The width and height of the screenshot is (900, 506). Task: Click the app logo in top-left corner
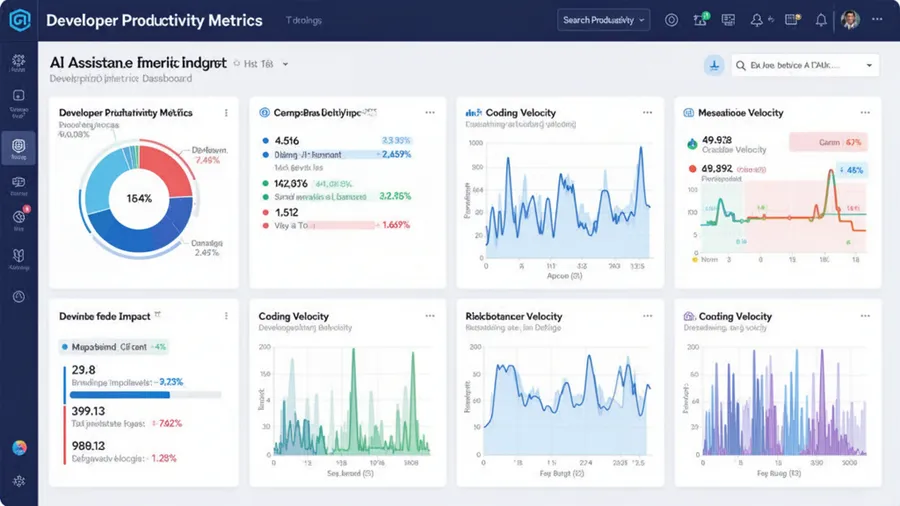coord(20,20)
